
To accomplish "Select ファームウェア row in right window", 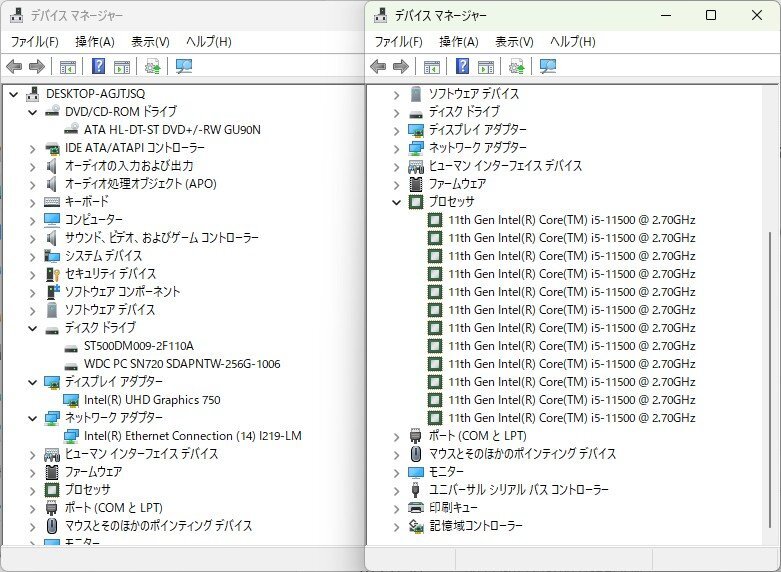I will tap(457, 184).
